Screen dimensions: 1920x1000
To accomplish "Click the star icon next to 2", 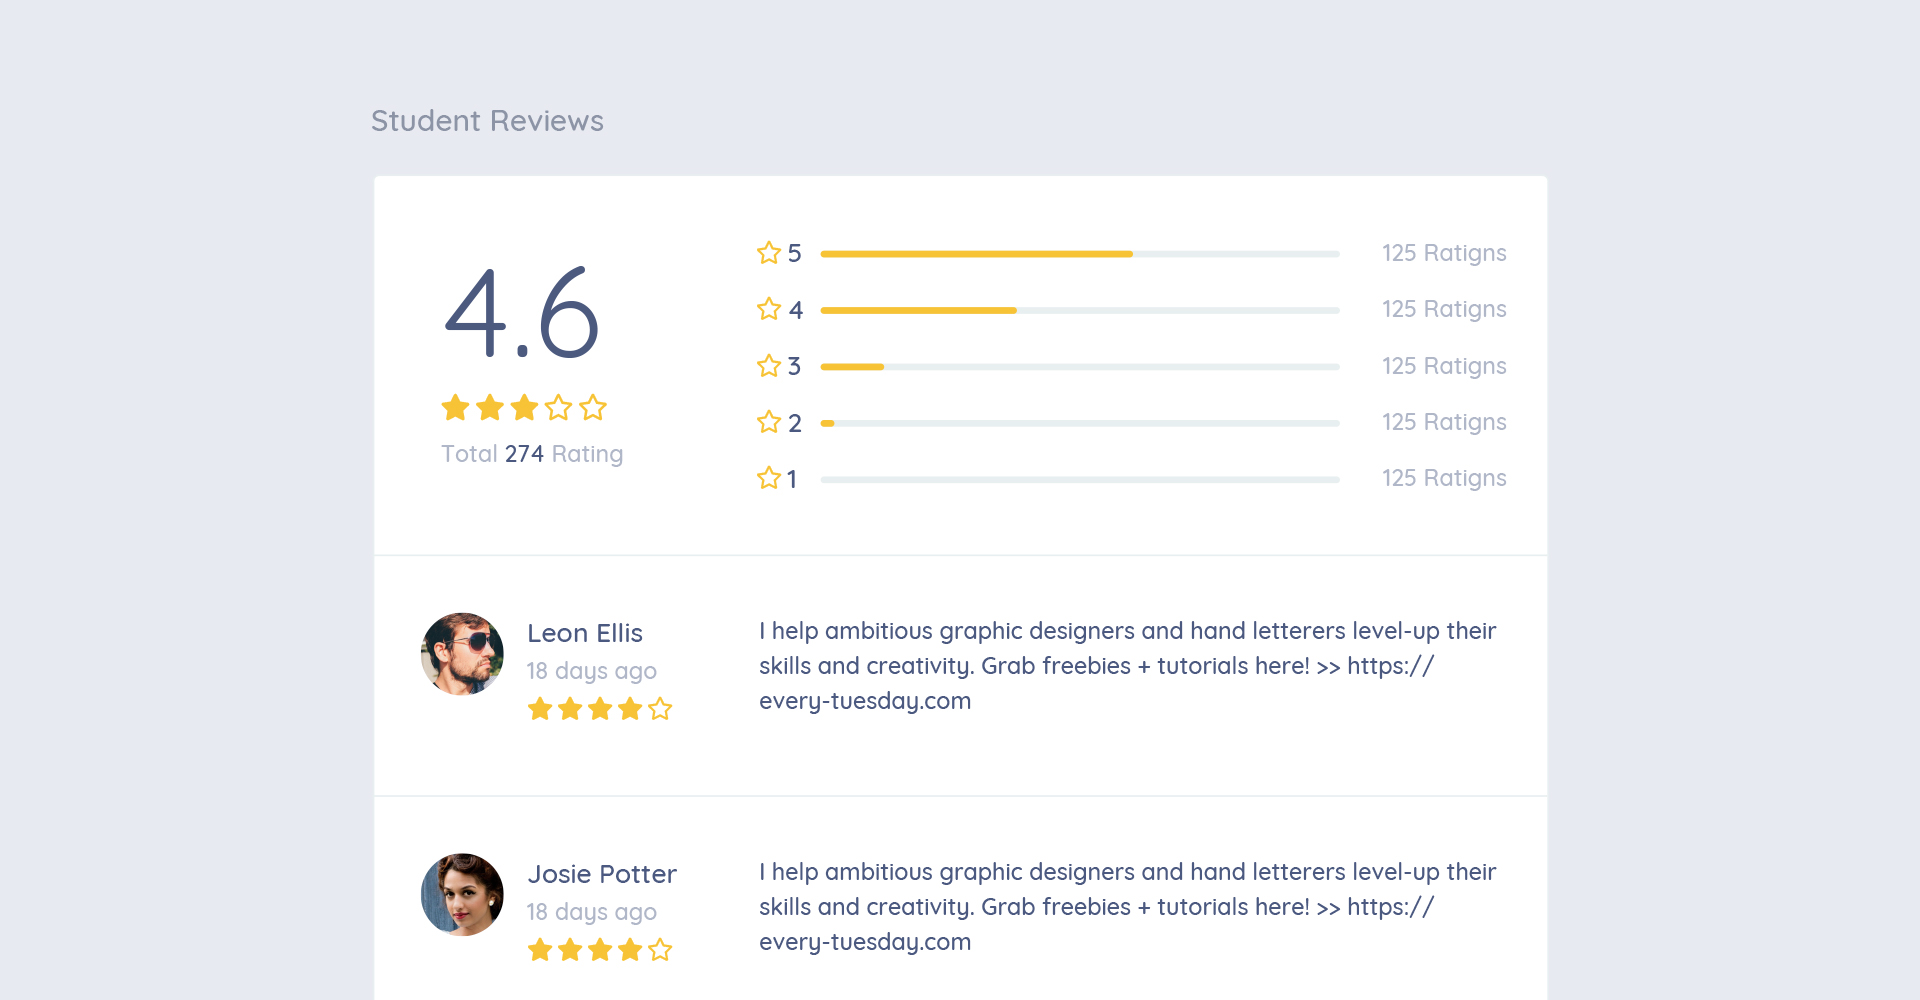I will (768, 422).
